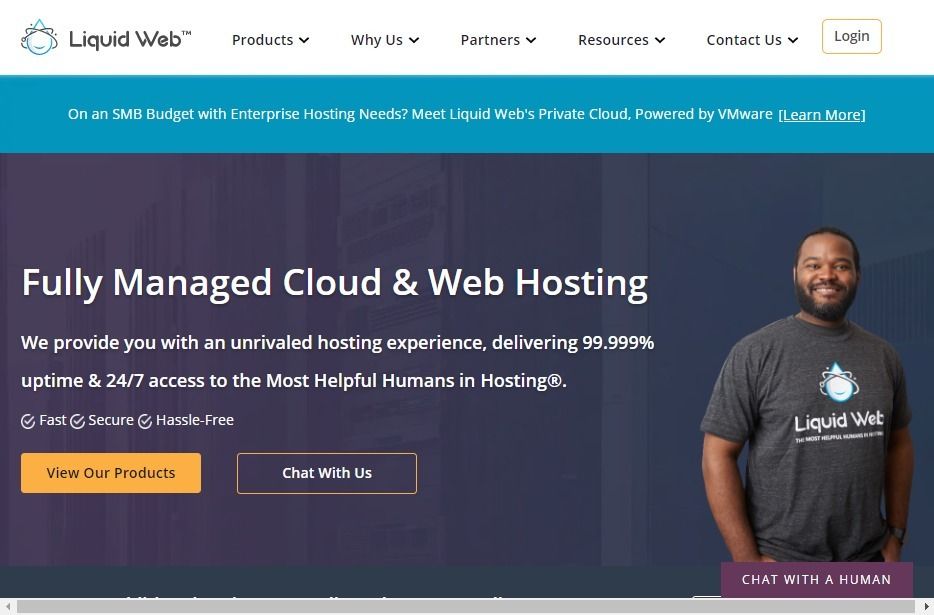Image resolution: width=934 pixels, height=615 pixels.
Task: Expand the Contact Us chevron arrow
Action: (x=792, y=41)
